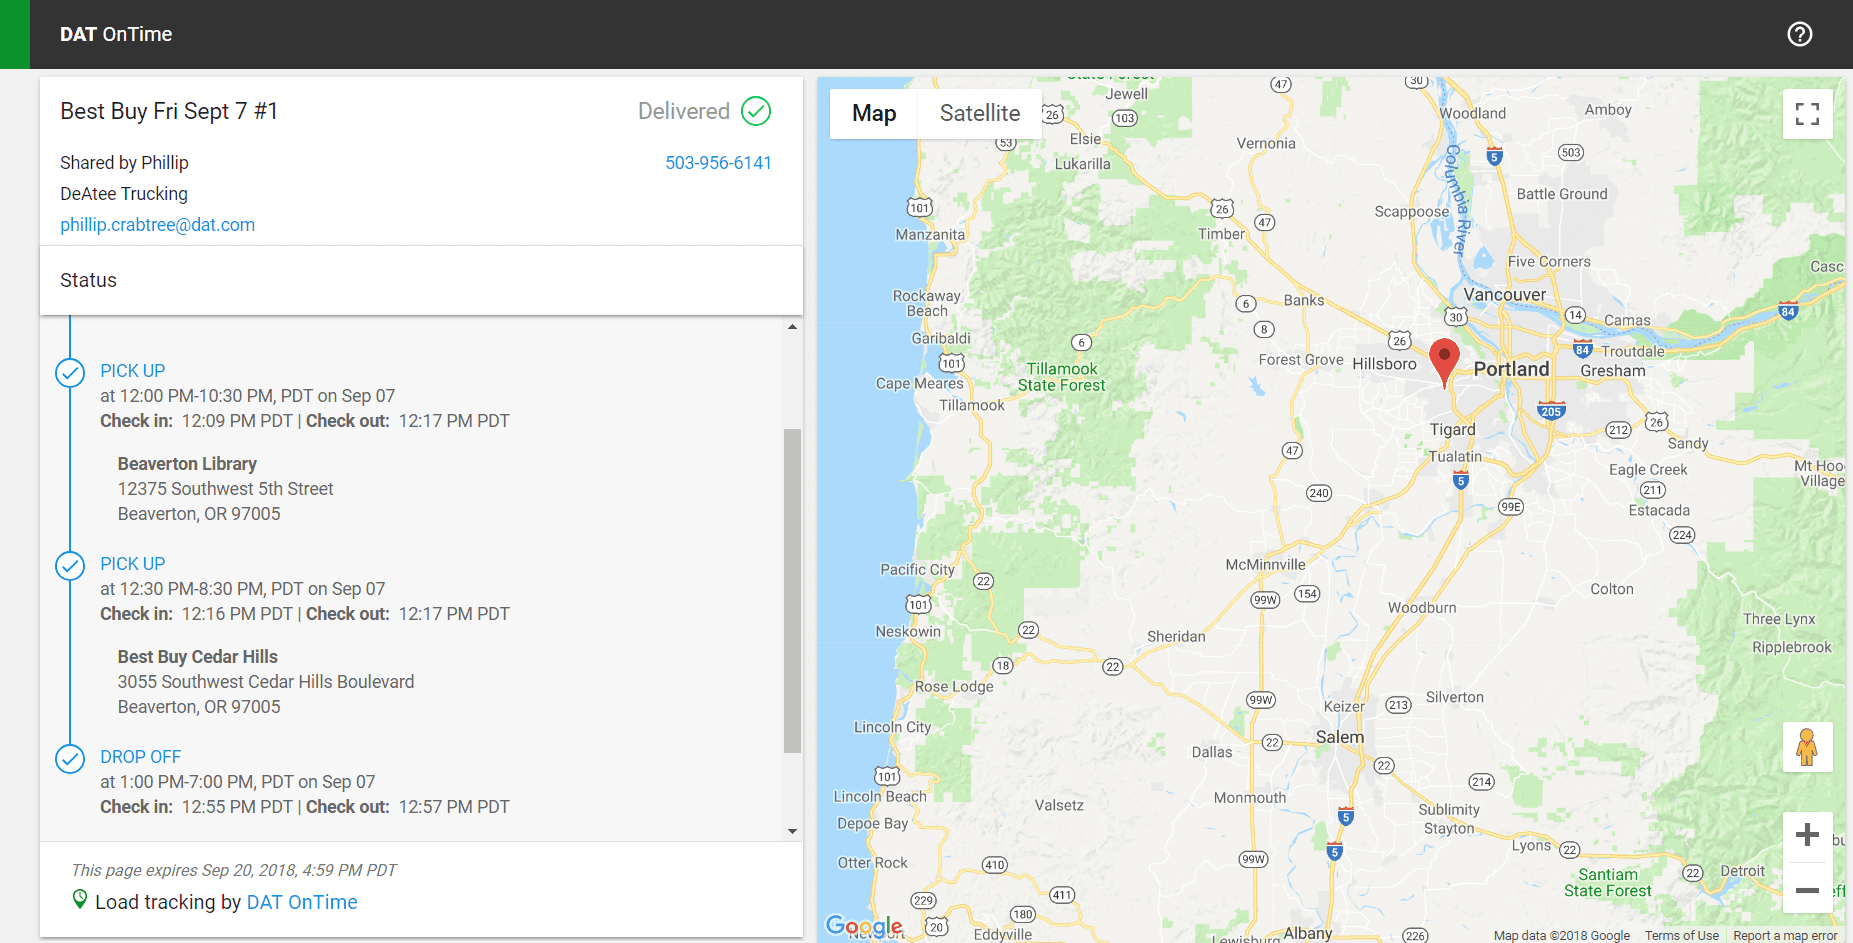This screenshot has height=943, width=1853.
Task: Click the Lincoln City label on the map
Action: (892, 727)
